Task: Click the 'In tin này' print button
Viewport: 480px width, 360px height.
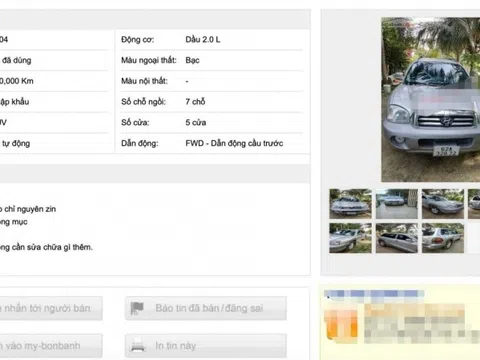Action: click(x=206, y=346)
